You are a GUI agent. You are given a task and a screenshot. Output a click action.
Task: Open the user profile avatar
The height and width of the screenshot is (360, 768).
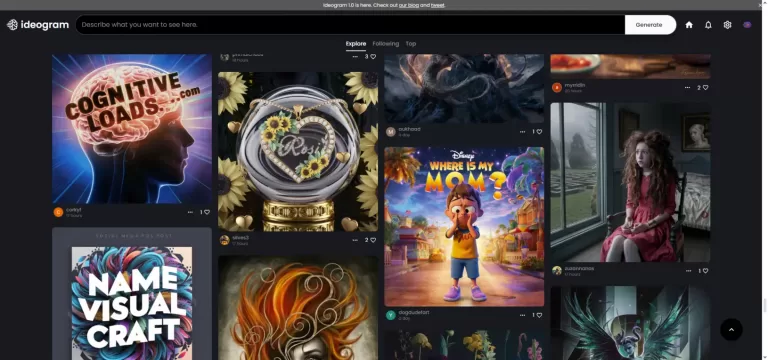coord(747,25)
